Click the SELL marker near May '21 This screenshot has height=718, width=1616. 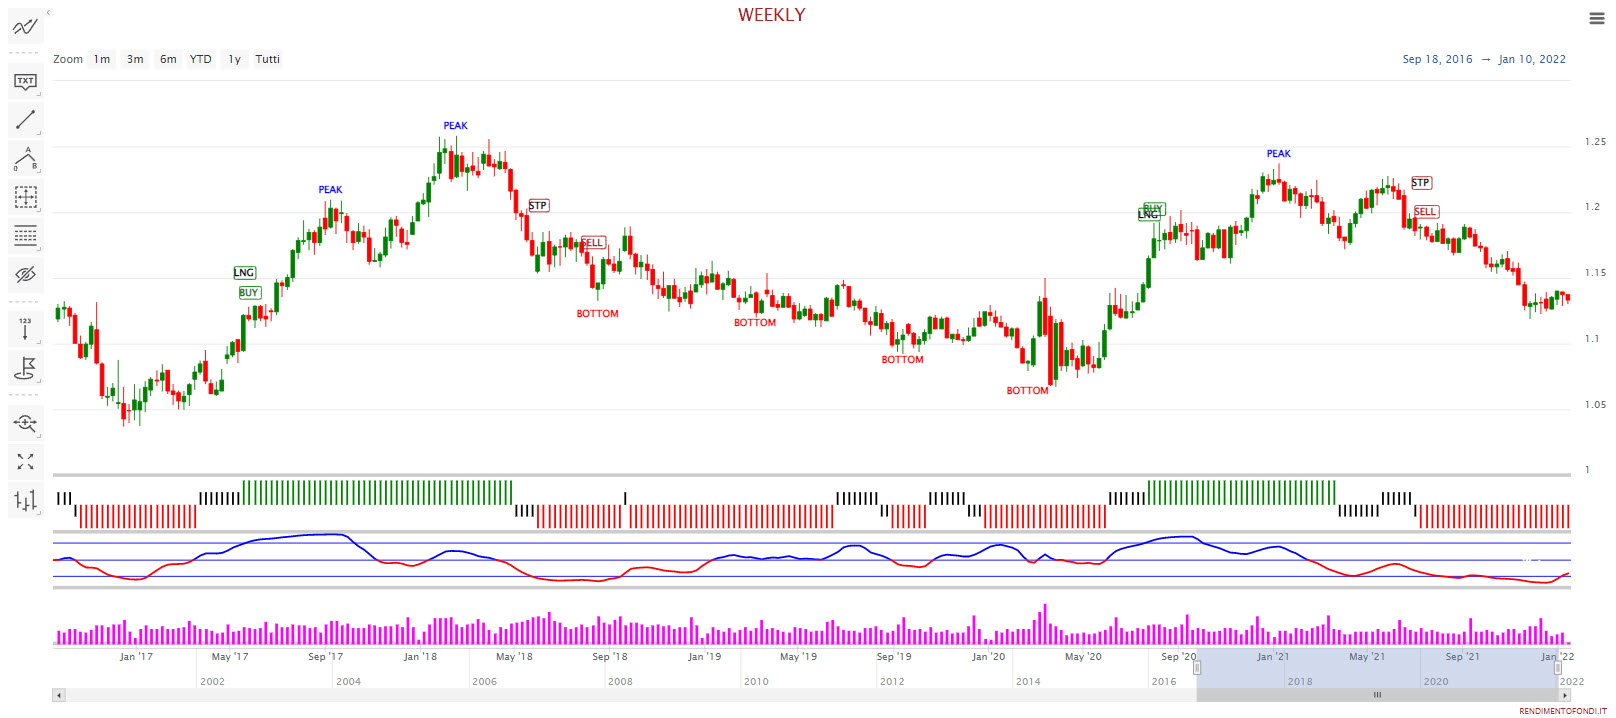1426,212
